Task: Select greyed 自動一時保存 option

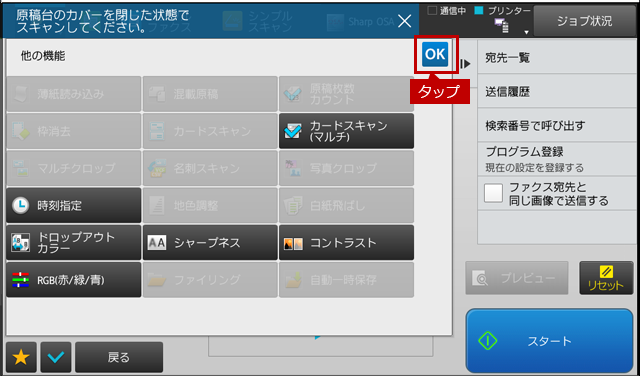Action: (x=347, y=280)
